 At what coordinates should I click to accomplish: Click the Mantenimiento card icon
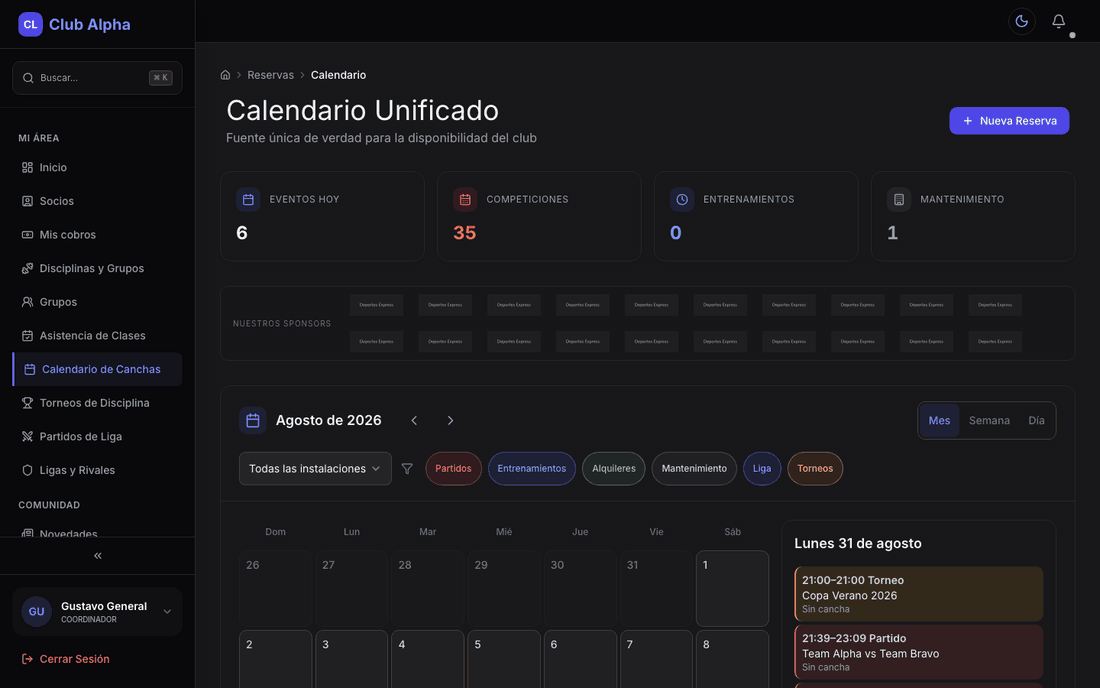point(899,200)
